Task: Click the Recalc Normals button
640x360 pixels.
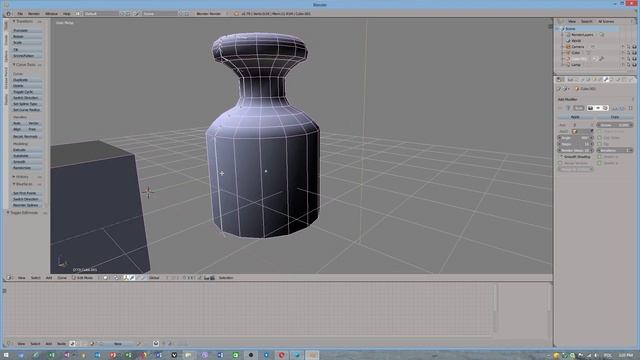Action: coord(27,136)
